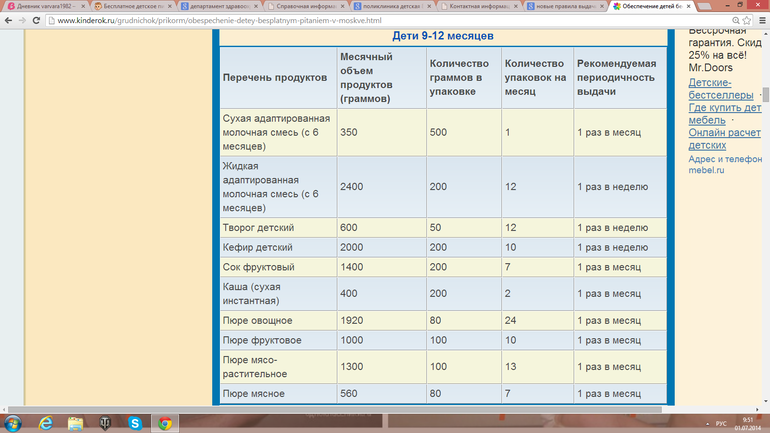Click the 'РУС' language indicator
The width and height of the screenshot is (770, 433).
click(721, 424)
